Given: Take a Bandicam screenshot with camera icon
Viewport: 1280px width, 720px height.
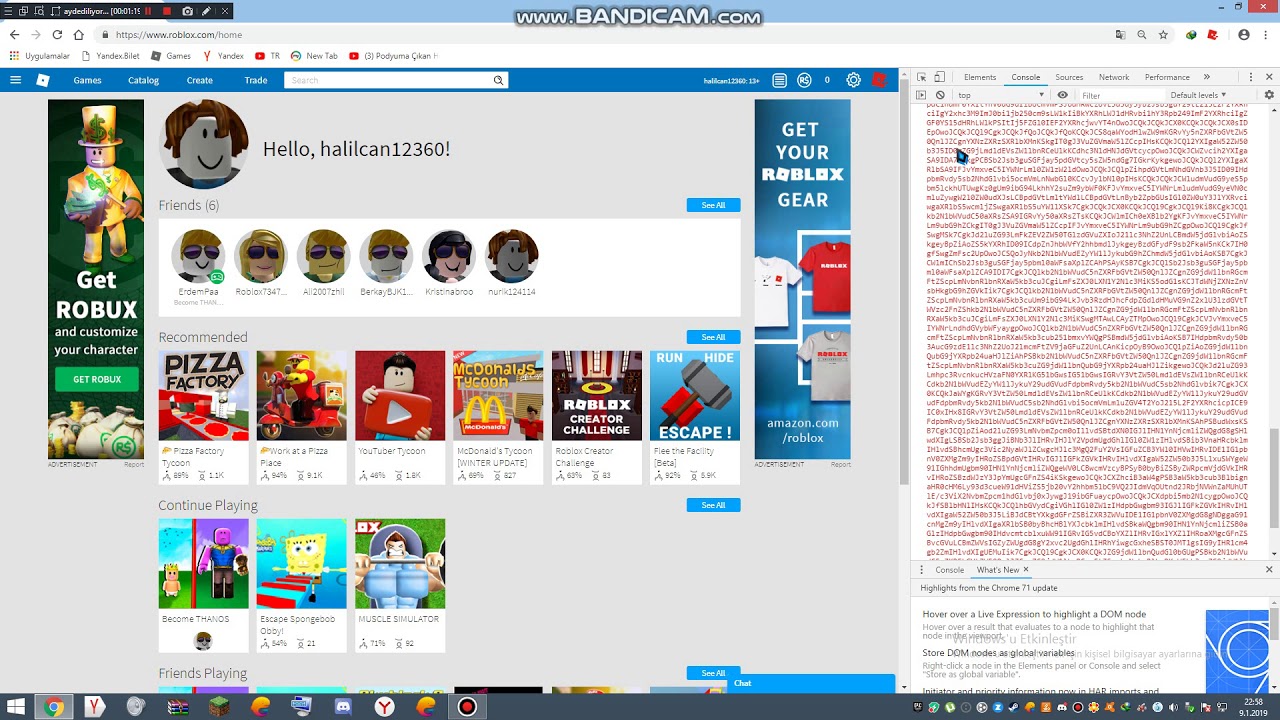Looking at the screenshot, I should click(x=187, y=11).
